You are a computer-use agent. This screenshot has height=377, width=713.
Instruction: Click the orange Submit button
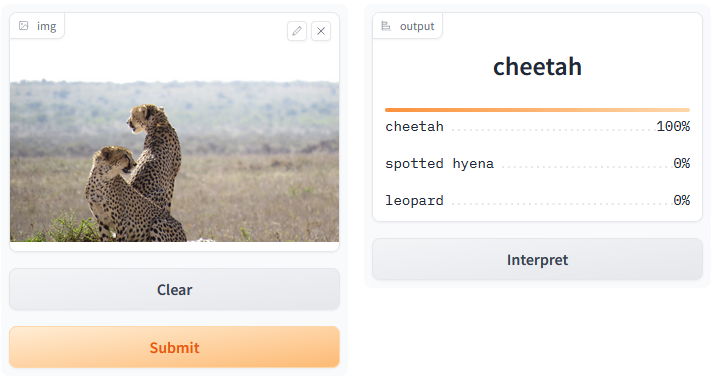point(175,347)
